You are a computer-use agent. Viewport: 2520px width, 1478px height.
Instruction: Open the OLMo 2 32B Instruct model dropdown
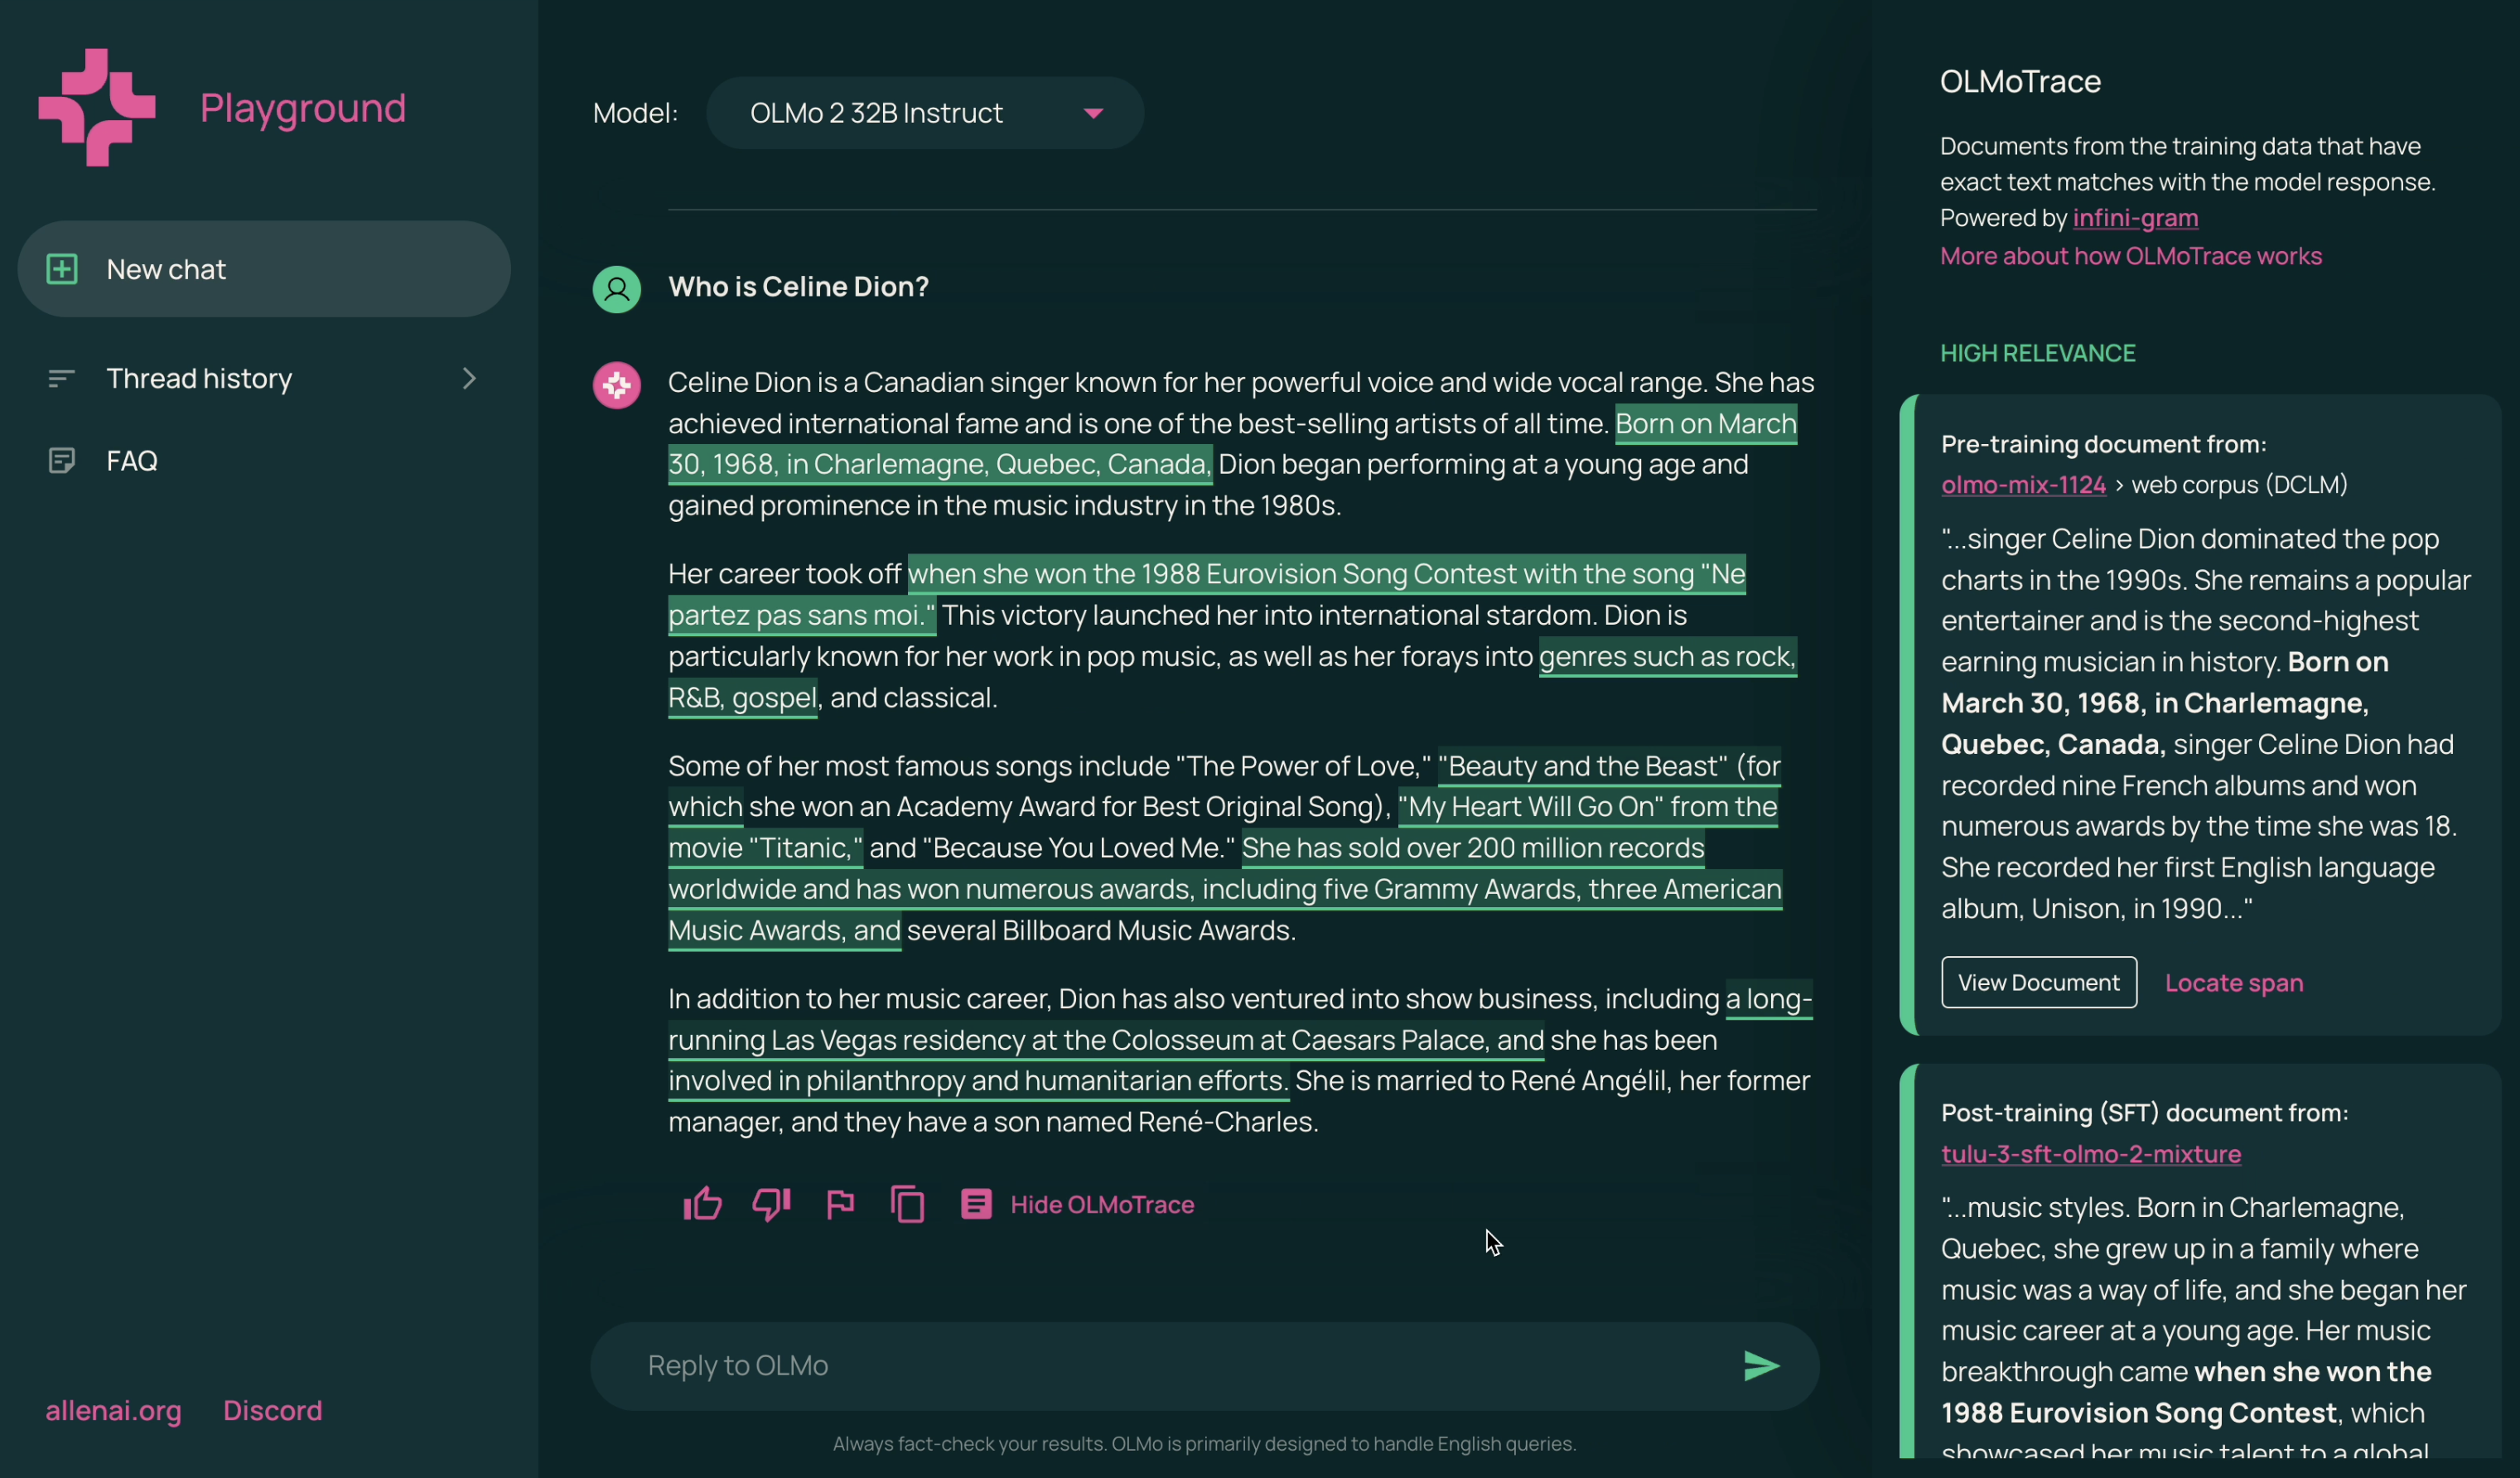(x=925, y=113)
